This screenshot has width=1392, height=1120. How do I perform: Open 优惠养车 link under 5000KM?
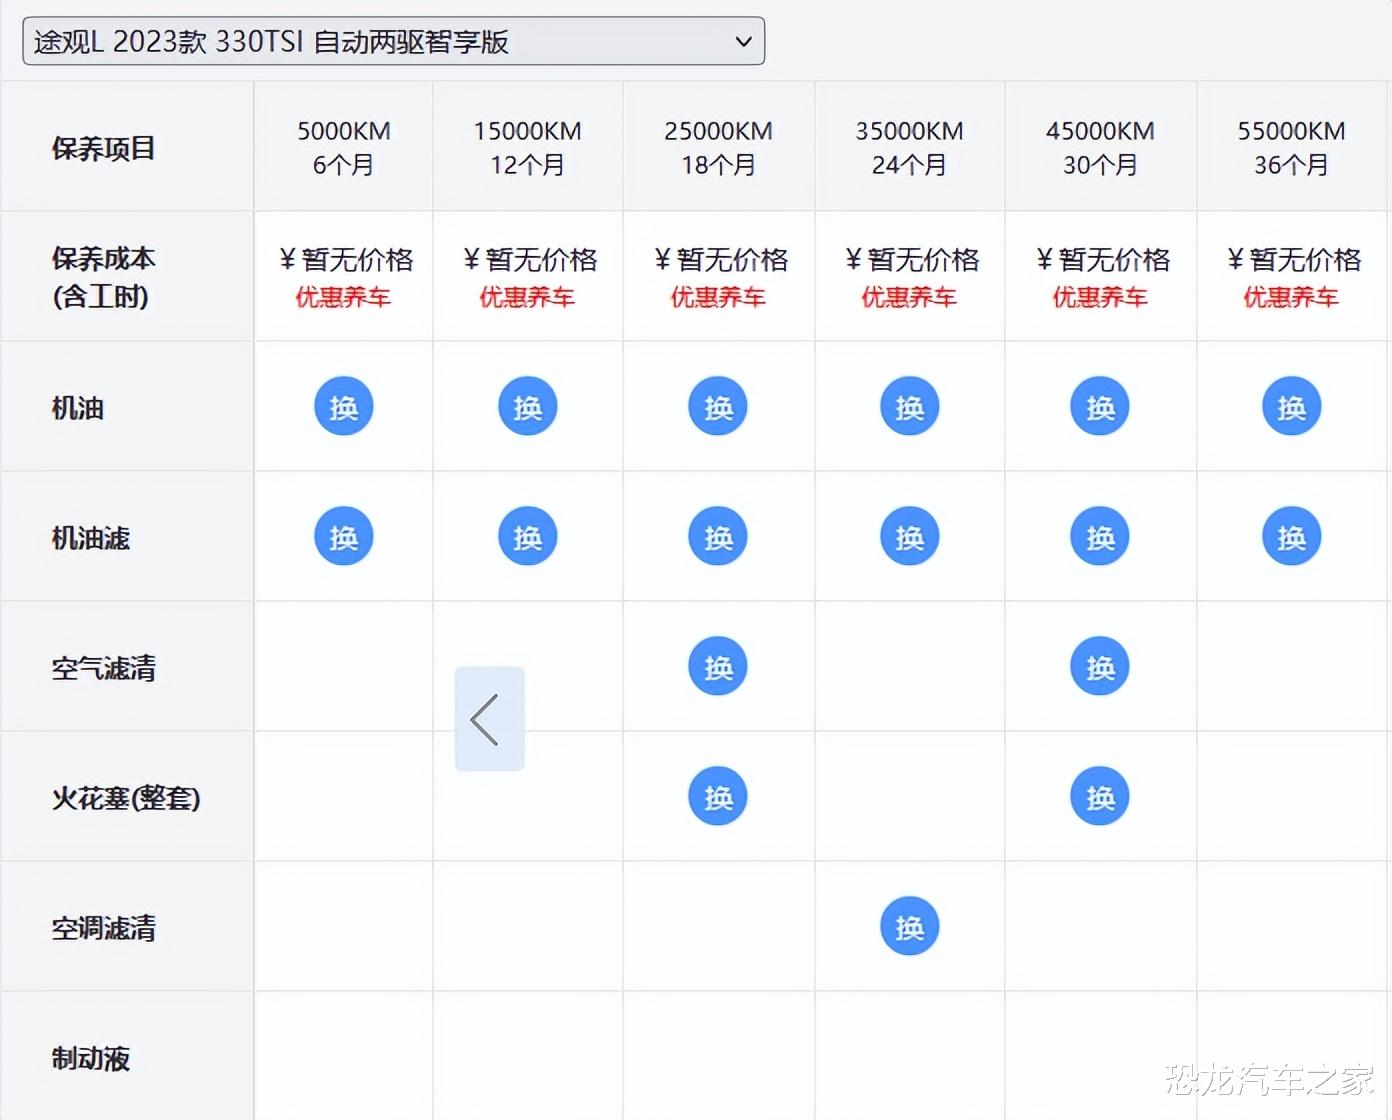point(343,297)
